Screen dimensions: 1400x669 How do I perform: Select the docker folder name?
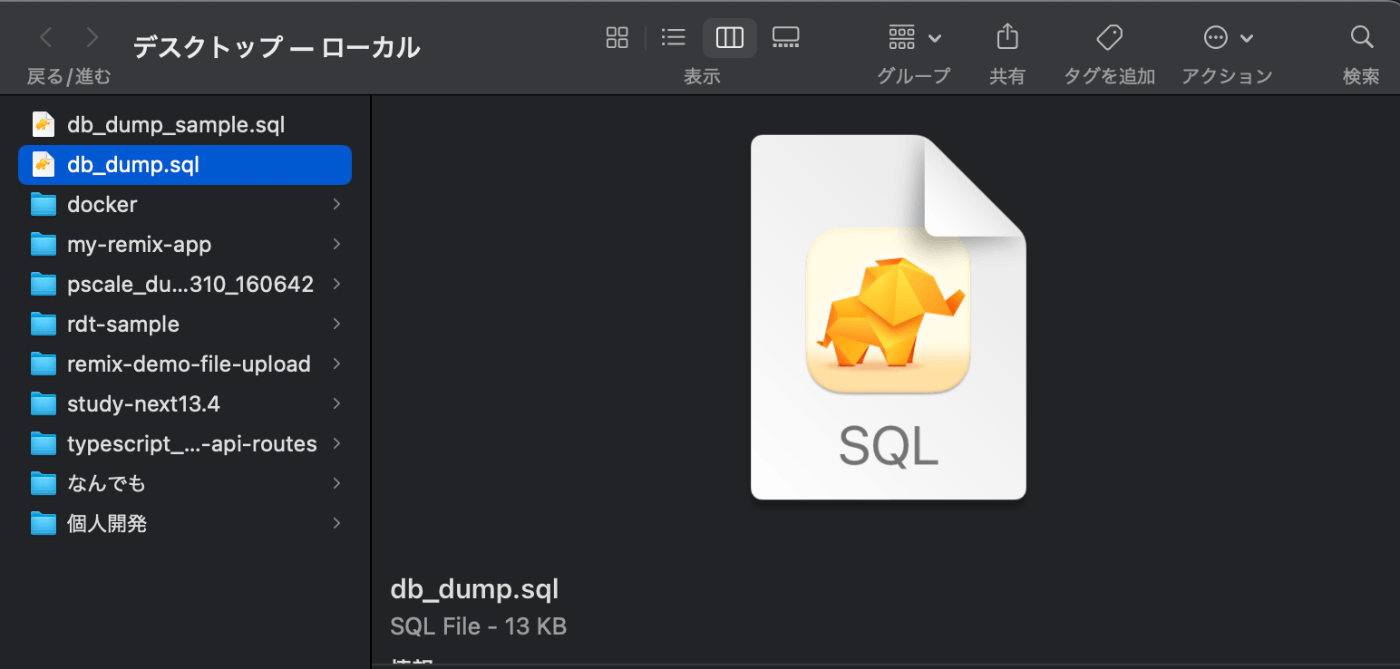[102, 204]
